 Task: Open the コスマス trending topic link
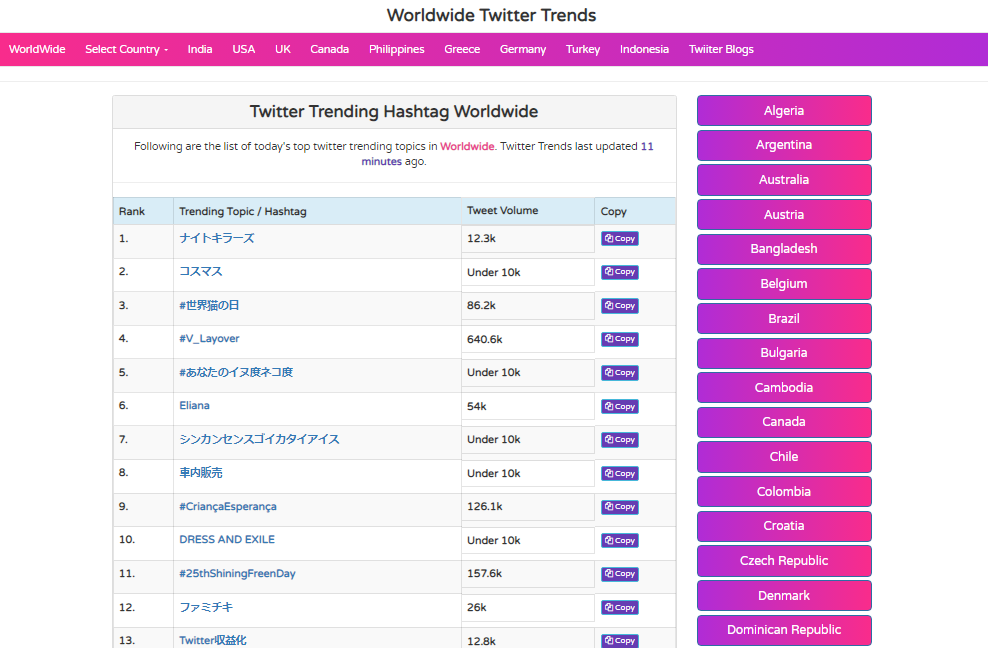click(200, 272)
